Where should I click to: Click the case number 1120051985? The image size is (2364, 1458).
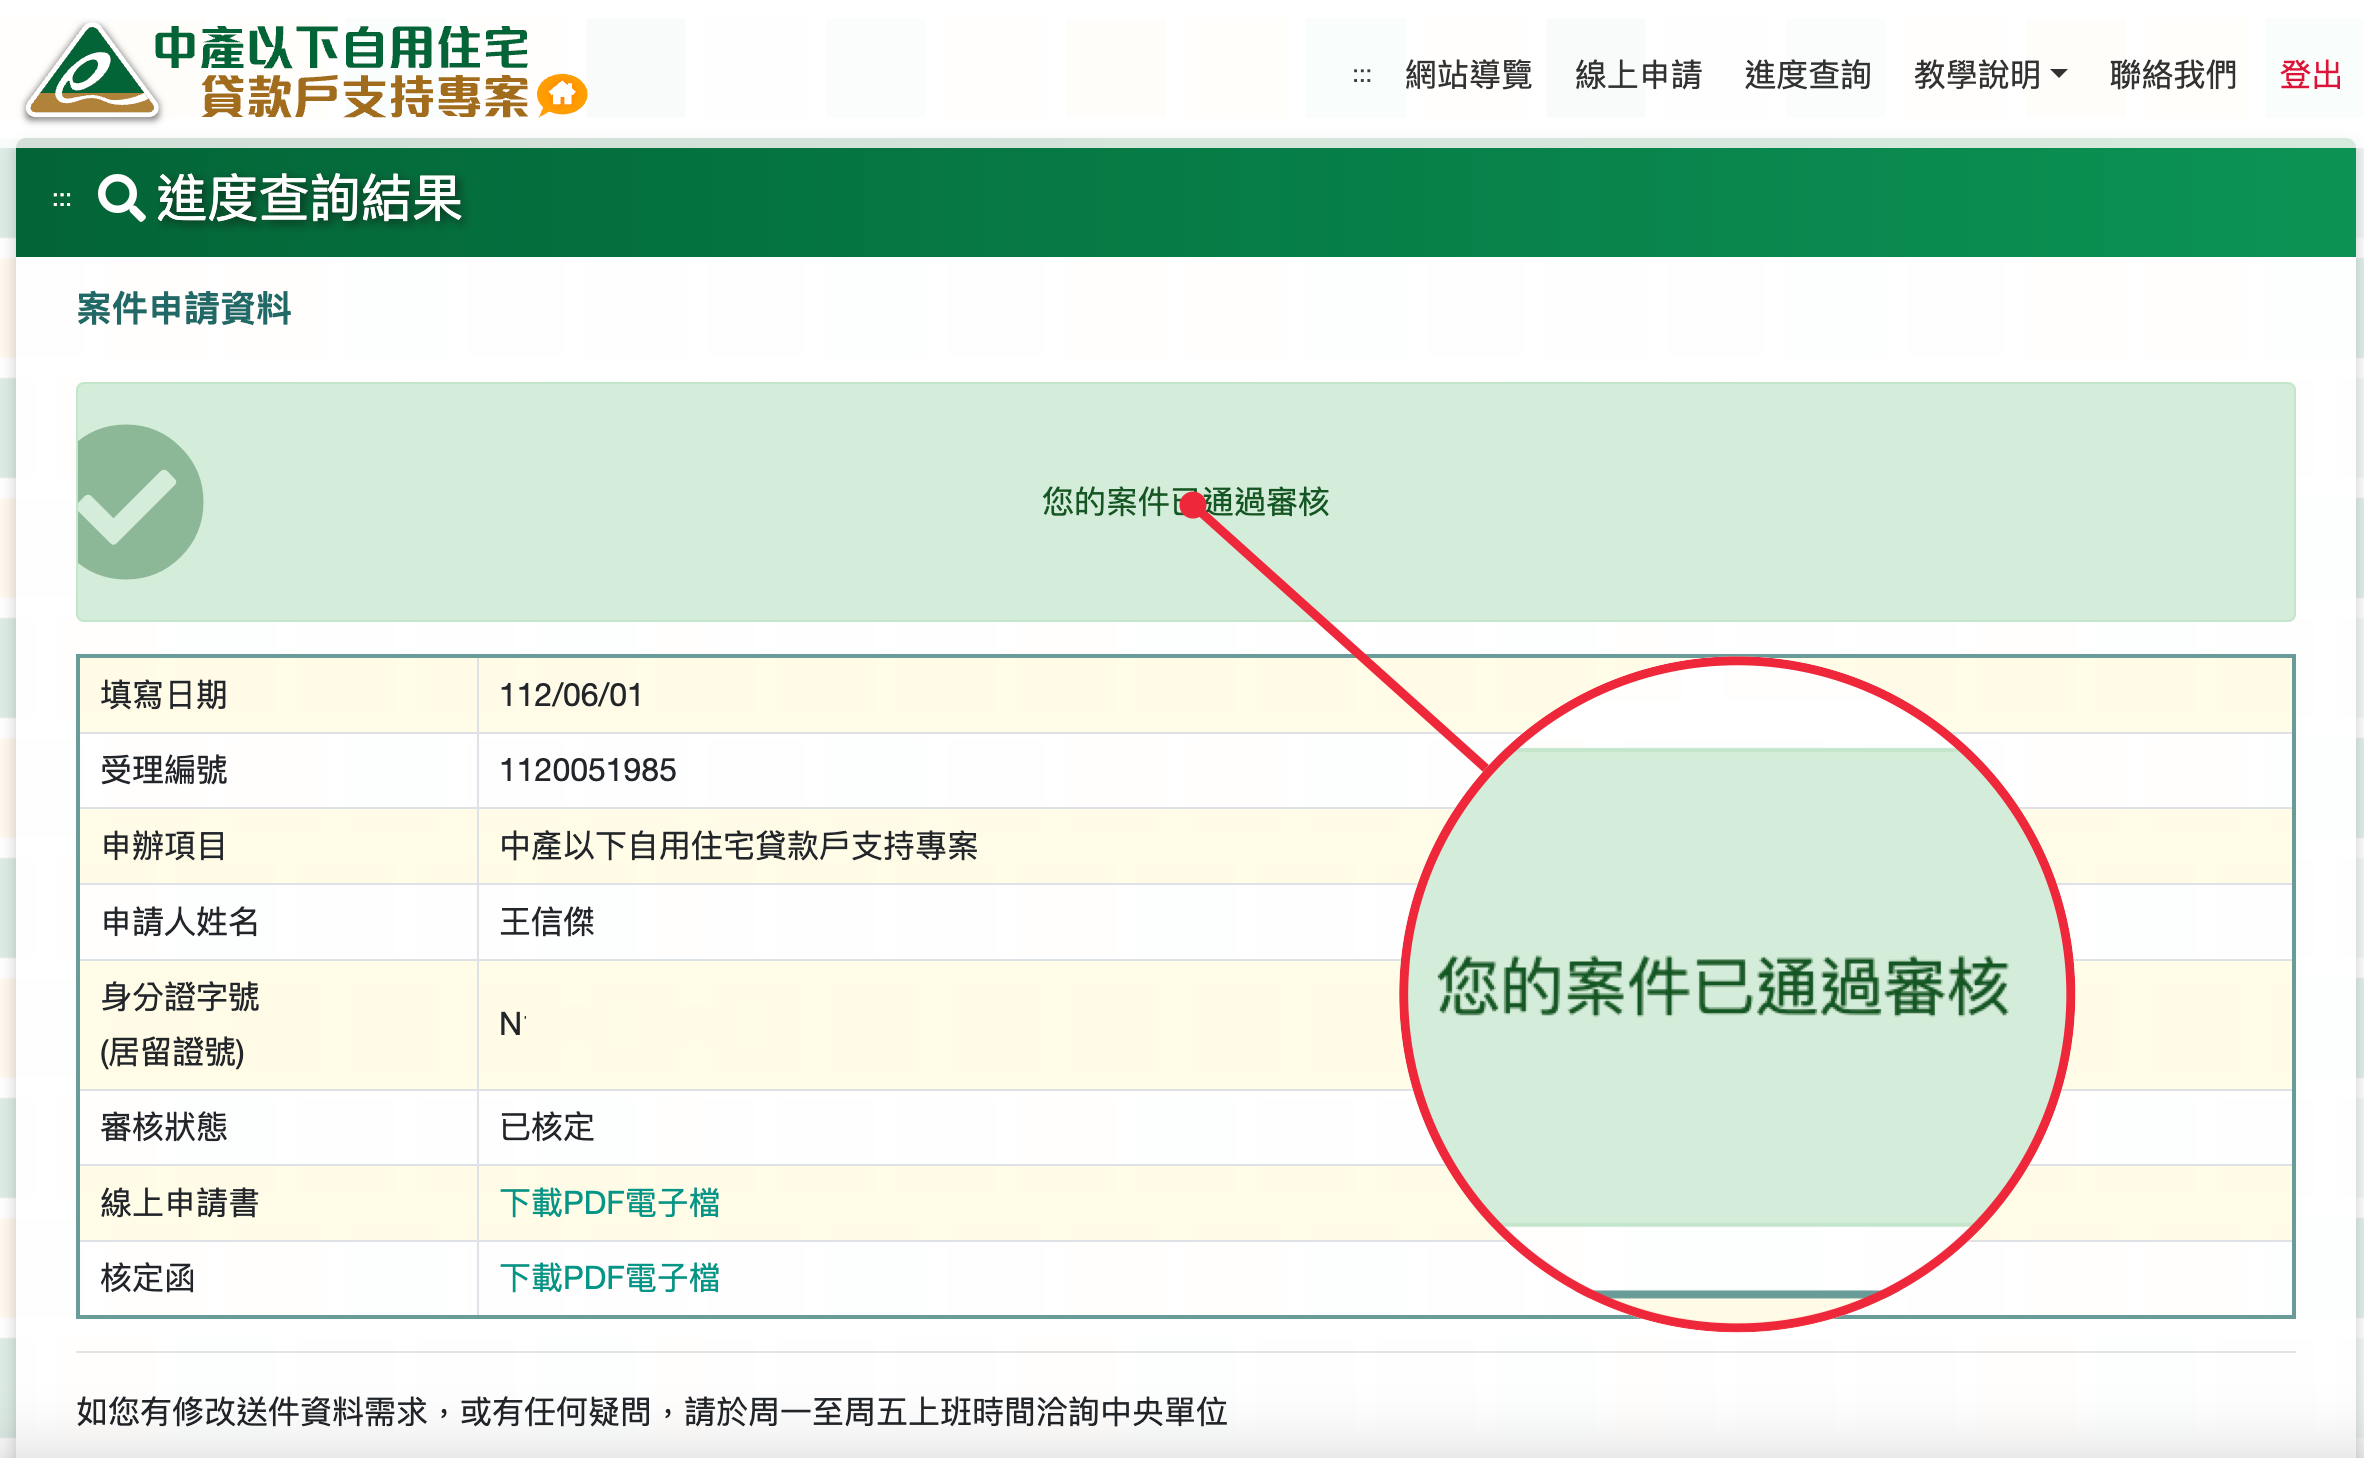tap(588, 770)
